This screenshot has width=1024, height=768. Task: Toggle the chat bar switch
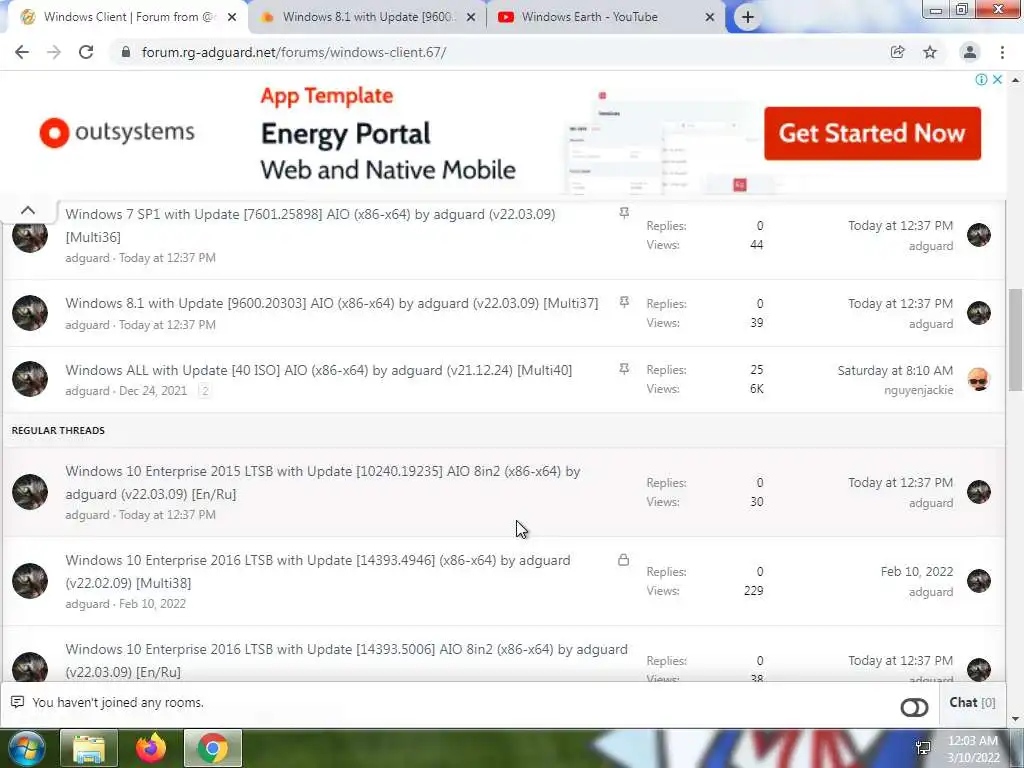point(914,707)
